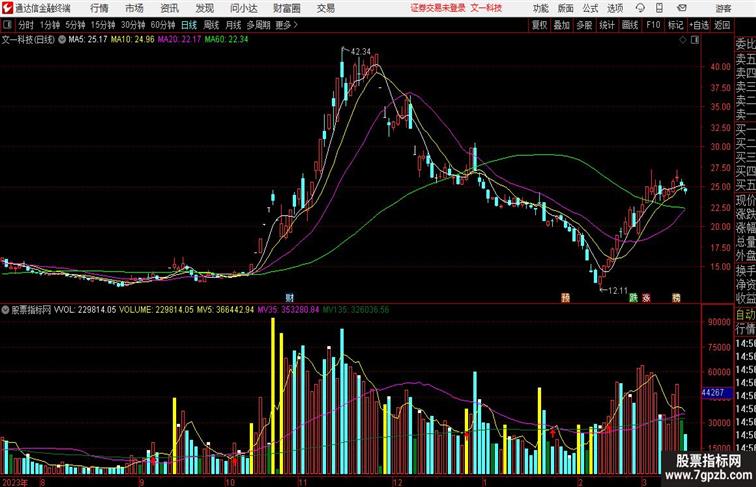Click the 自动 label in right side panel
The width and height of the screenshot is (756, 487).
[x=745, y=315]
